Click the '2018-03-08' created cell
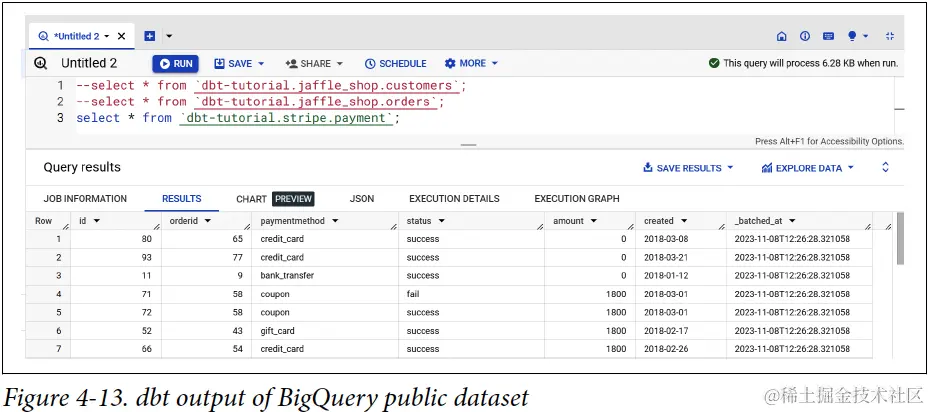Screen dimensions: 930x412 pyautogui.click(x=680, y=239)
